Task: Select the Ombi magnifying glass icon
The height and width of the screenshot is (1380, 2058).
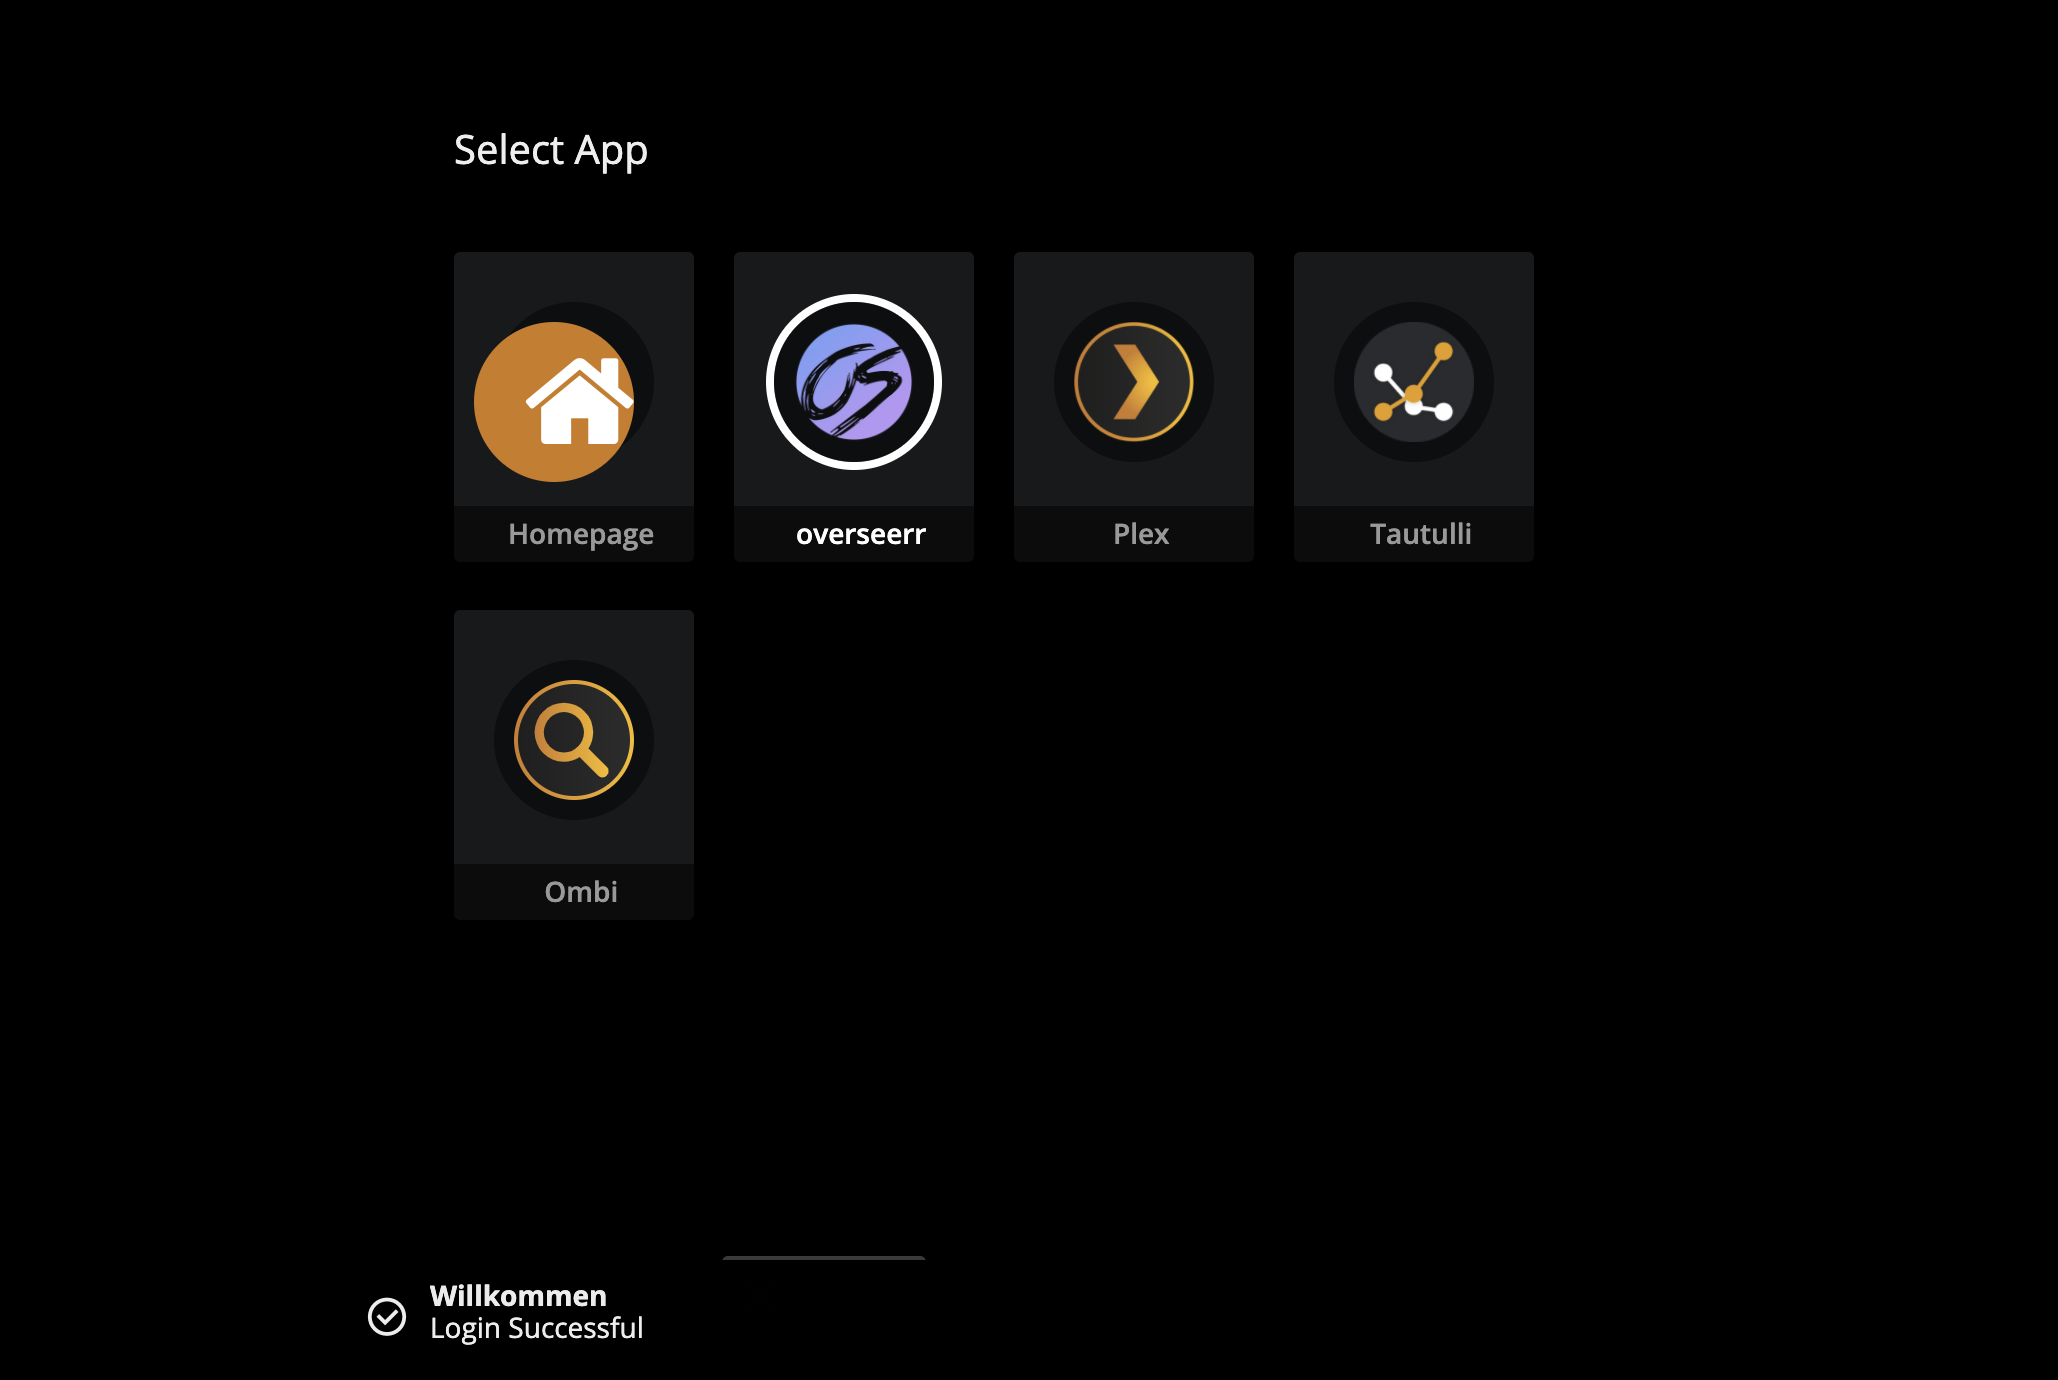Action: [574, 740]
